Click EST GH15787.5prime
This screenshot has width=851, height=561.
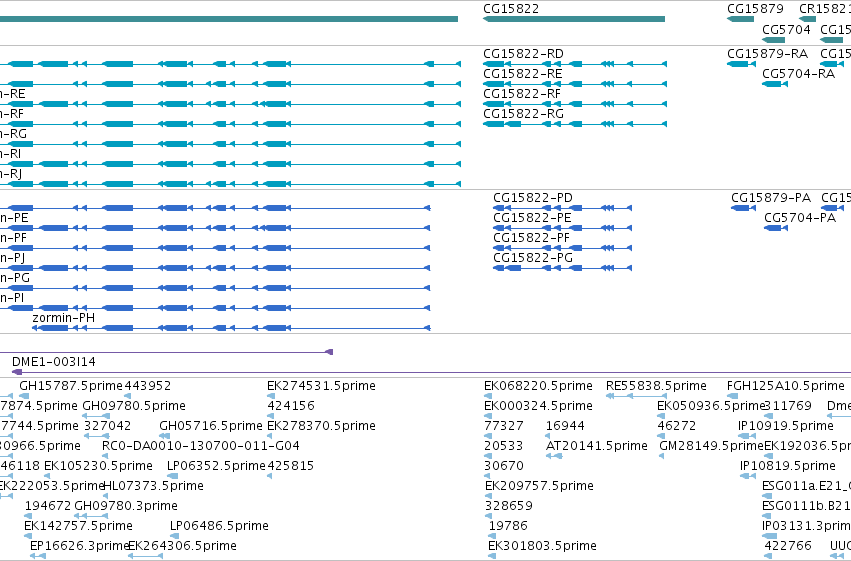[x=71, y=386]
